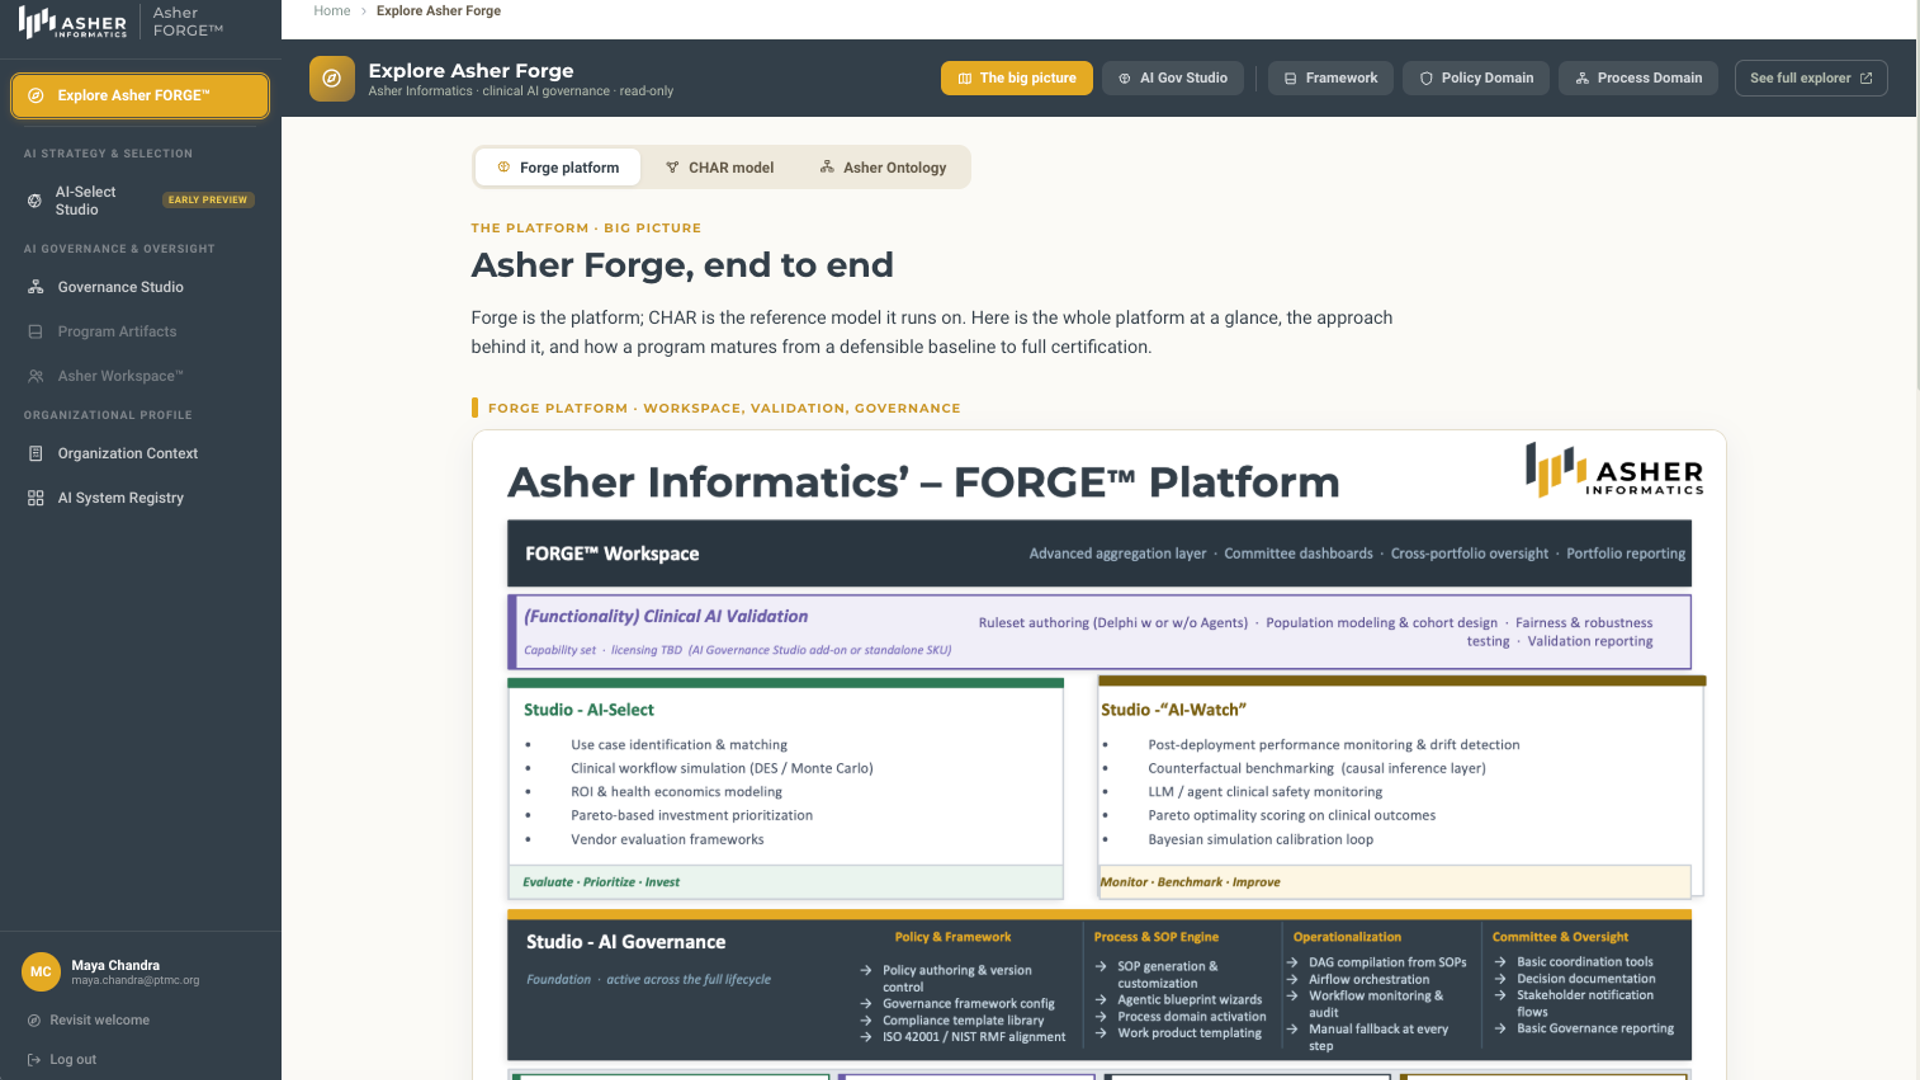Click Clinical AI Validation heading in diagram
The image size is (1920, 1080).
click(666, 616)
